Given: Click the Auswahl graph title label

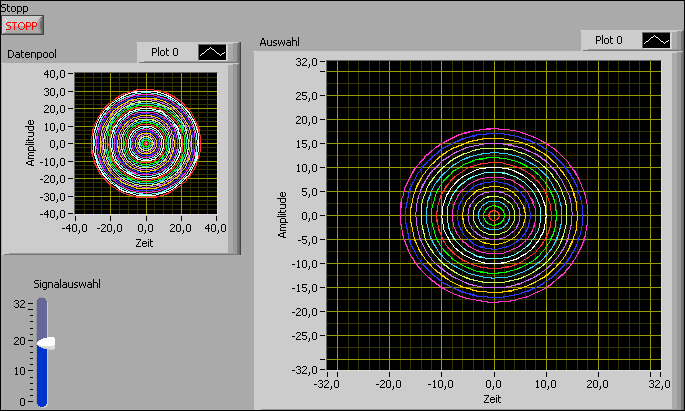Looking at the screenshot, I should tap(280, 41).
